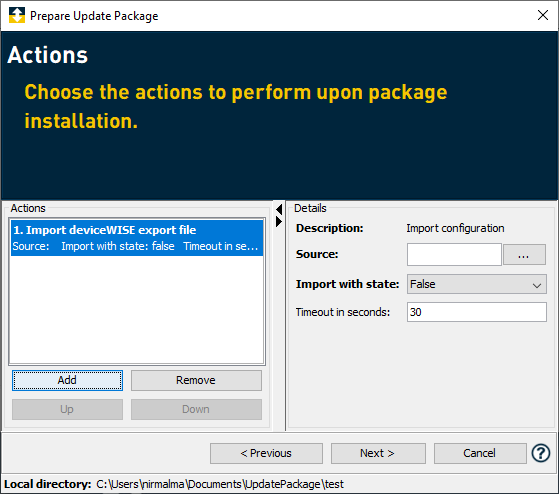Proceed with the Next button

[x=378, y=453]
